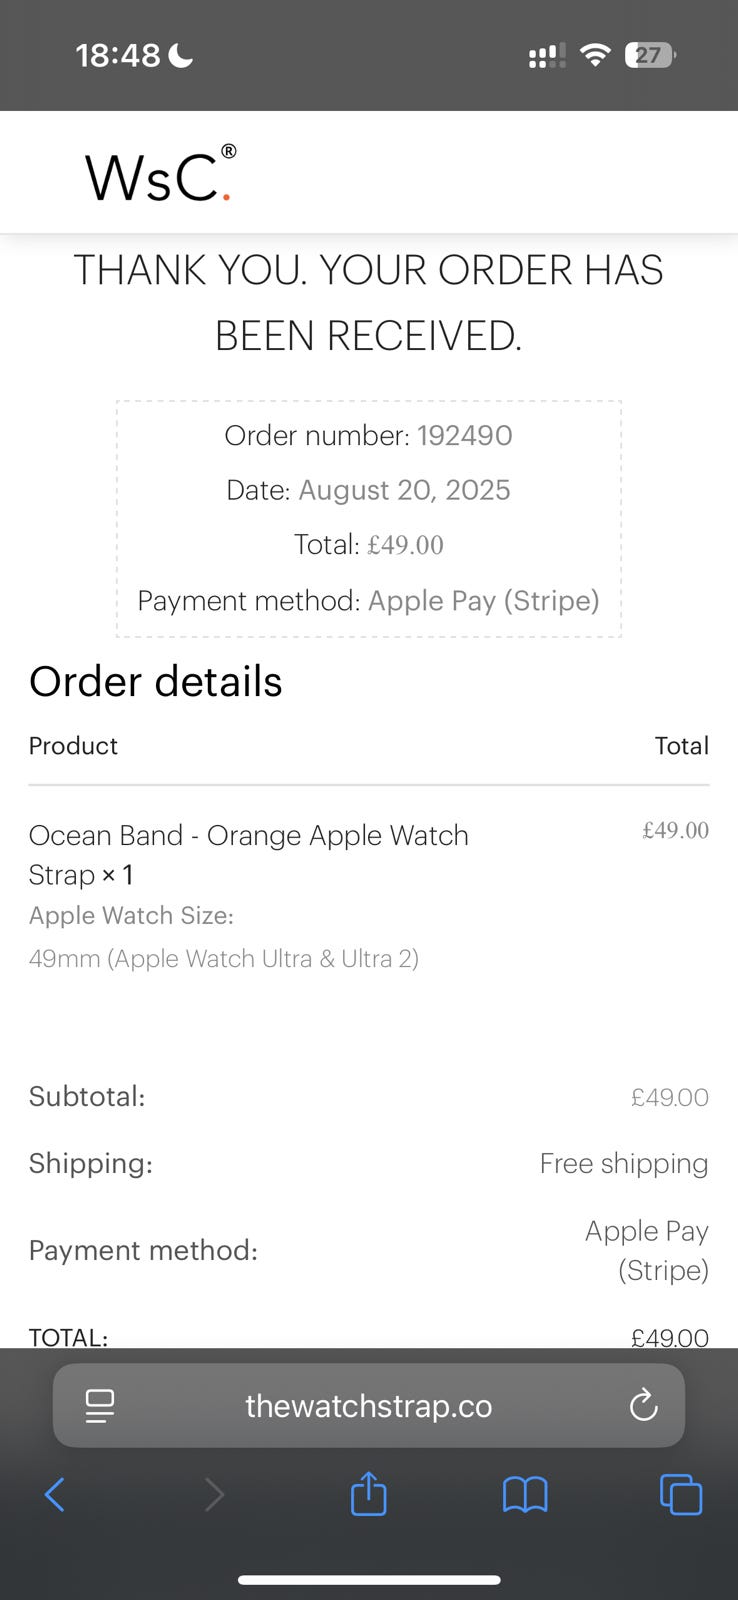Image resolution: width=738 pixels, height=1600 pixels.
Task: Open the Safari share sheet icon
Action: point(368,1494)
